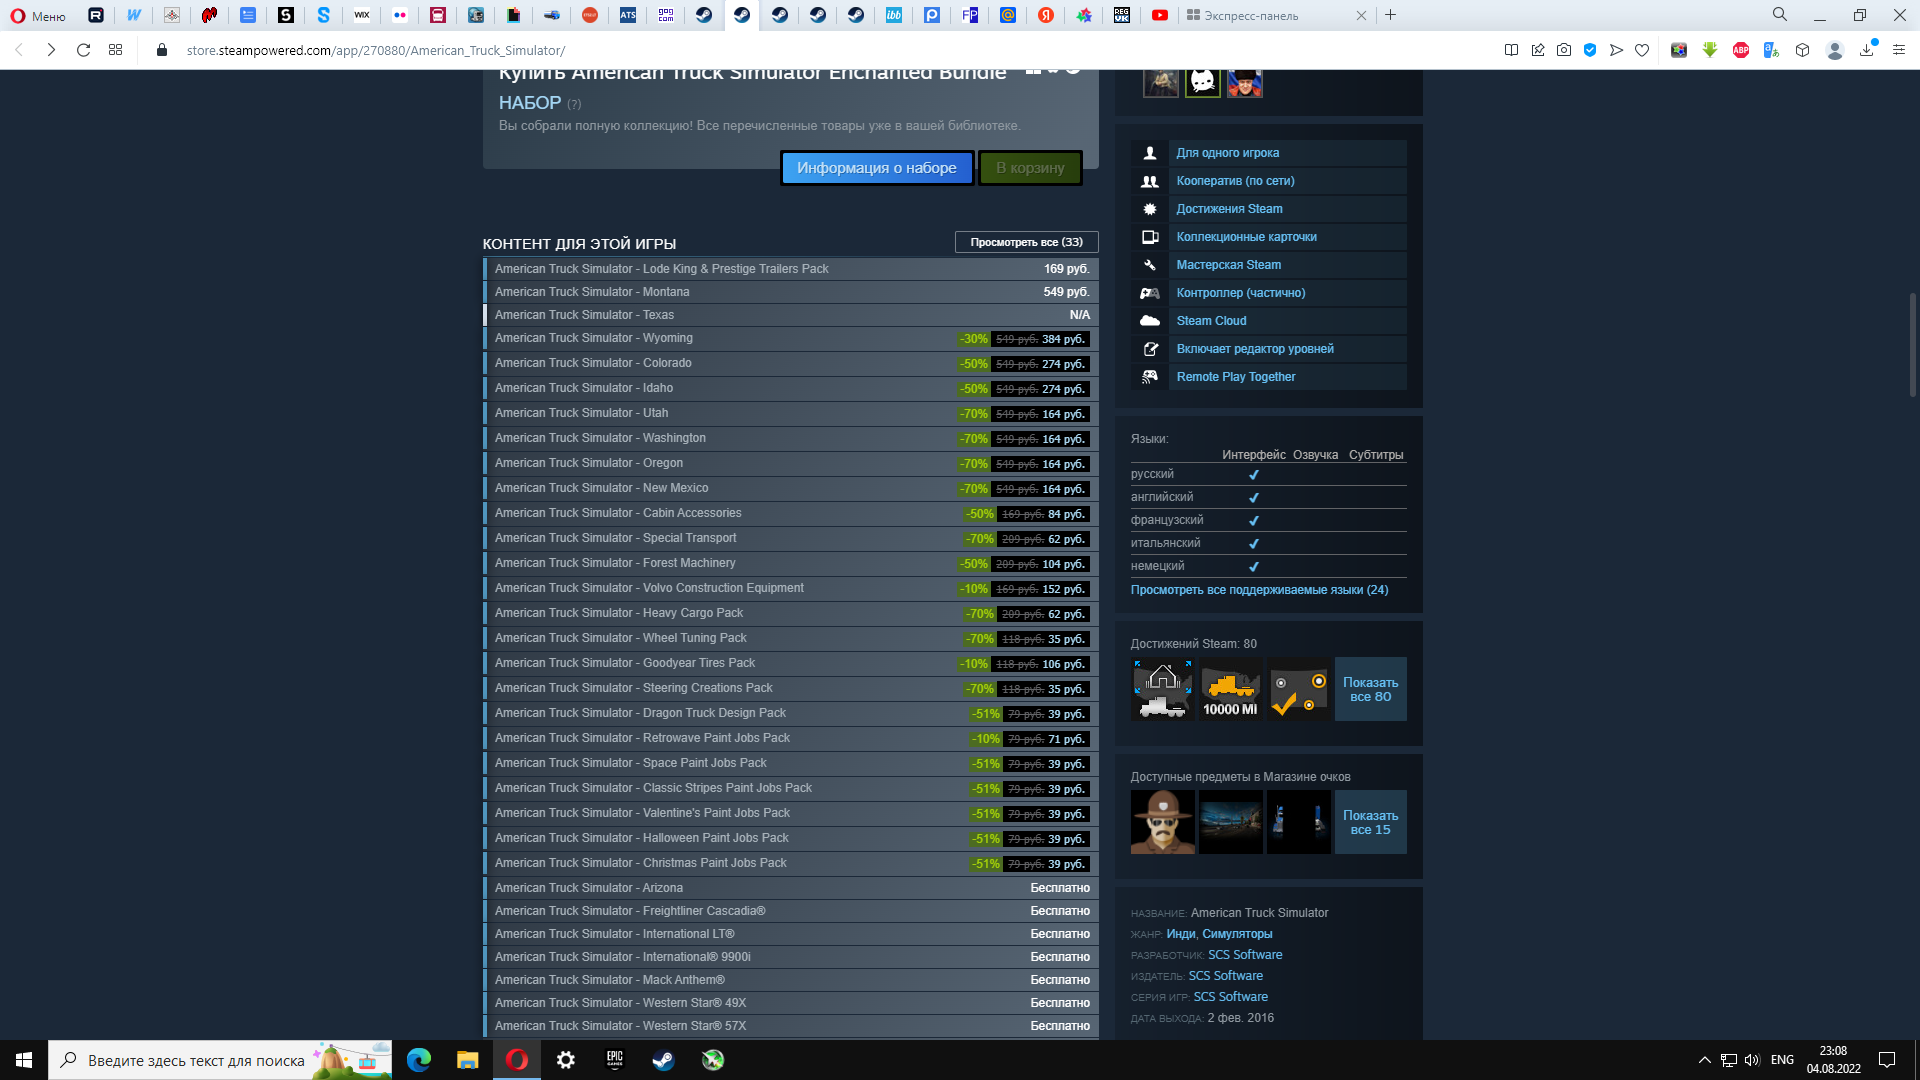The height and width of the screenshot is (1080, 1920).
Task: Reload the current page
Action: pos(83,50)
